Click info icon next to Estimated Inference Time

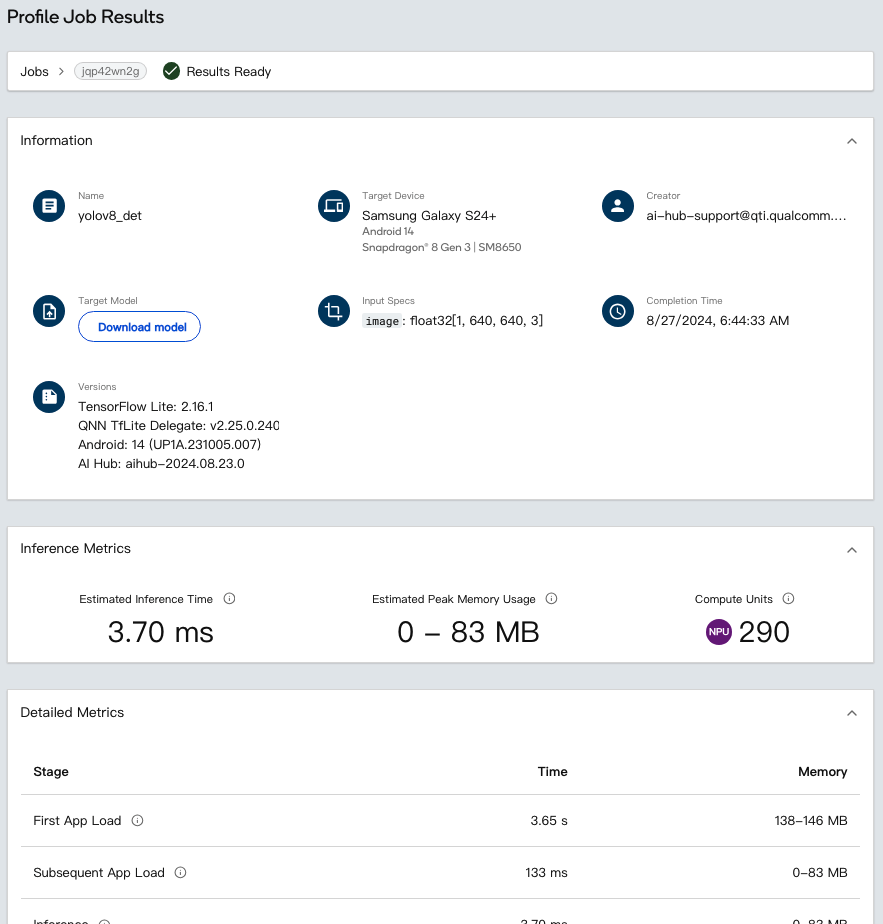229,599
